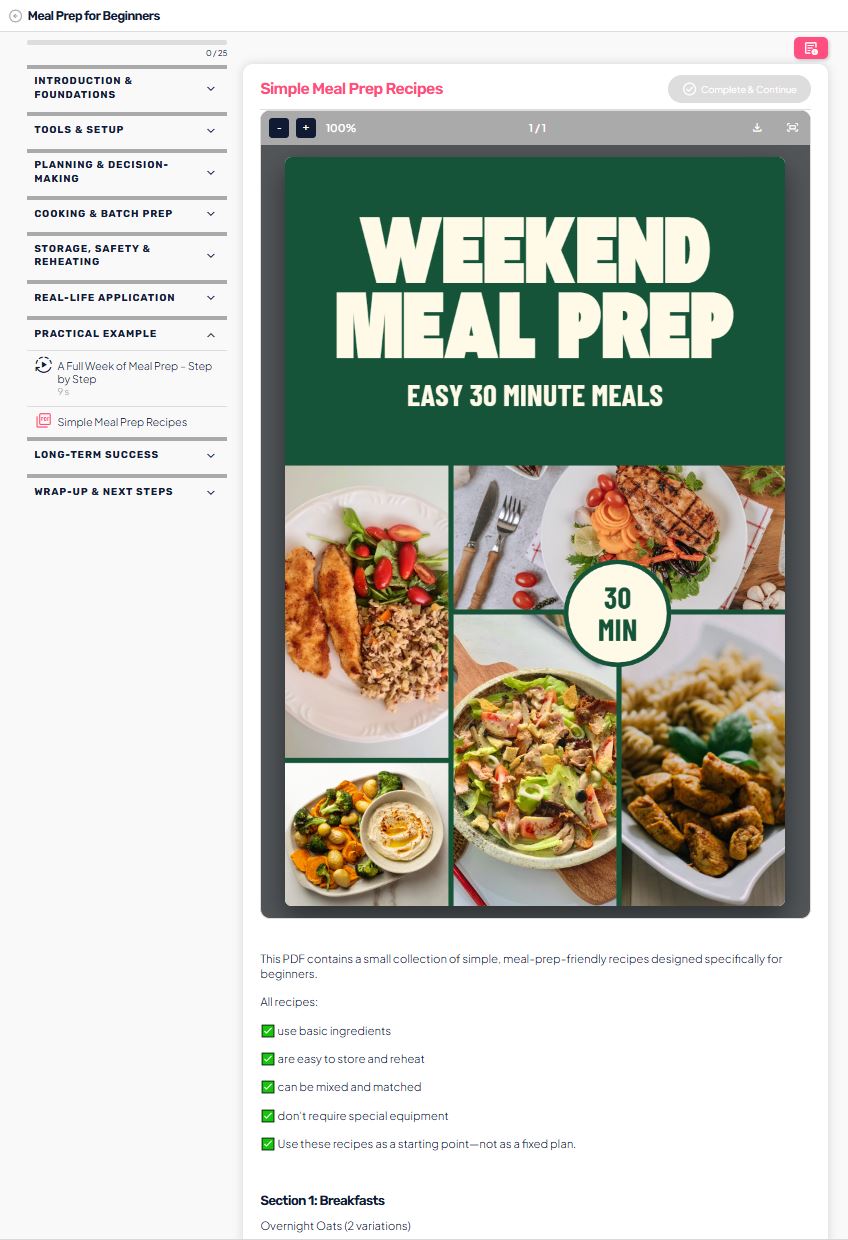Open the PDF in fullscreen mode

point(792,128)
